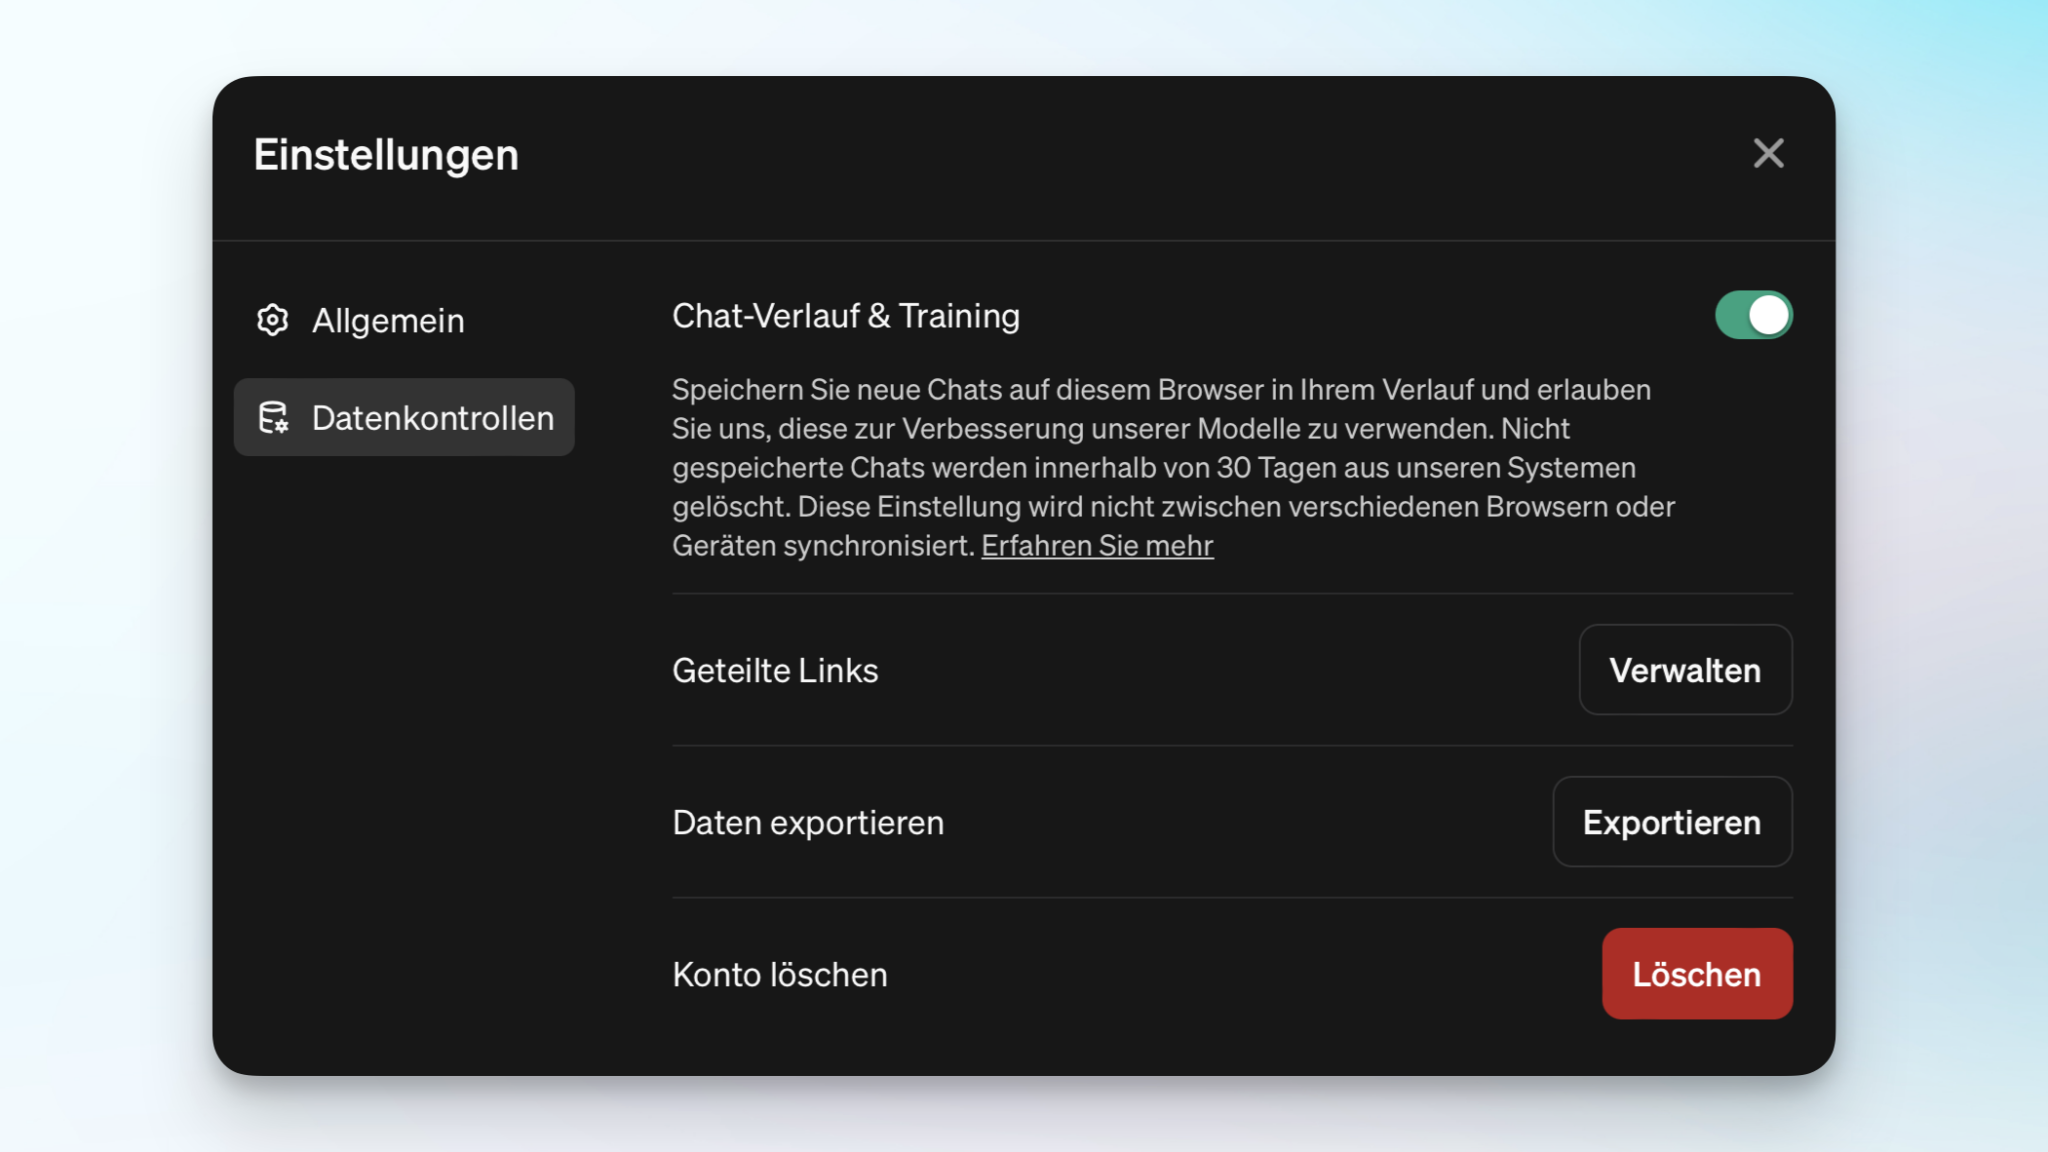
Task: Switch to the Allgemein settings tab
Action: [x=389, y=320]
